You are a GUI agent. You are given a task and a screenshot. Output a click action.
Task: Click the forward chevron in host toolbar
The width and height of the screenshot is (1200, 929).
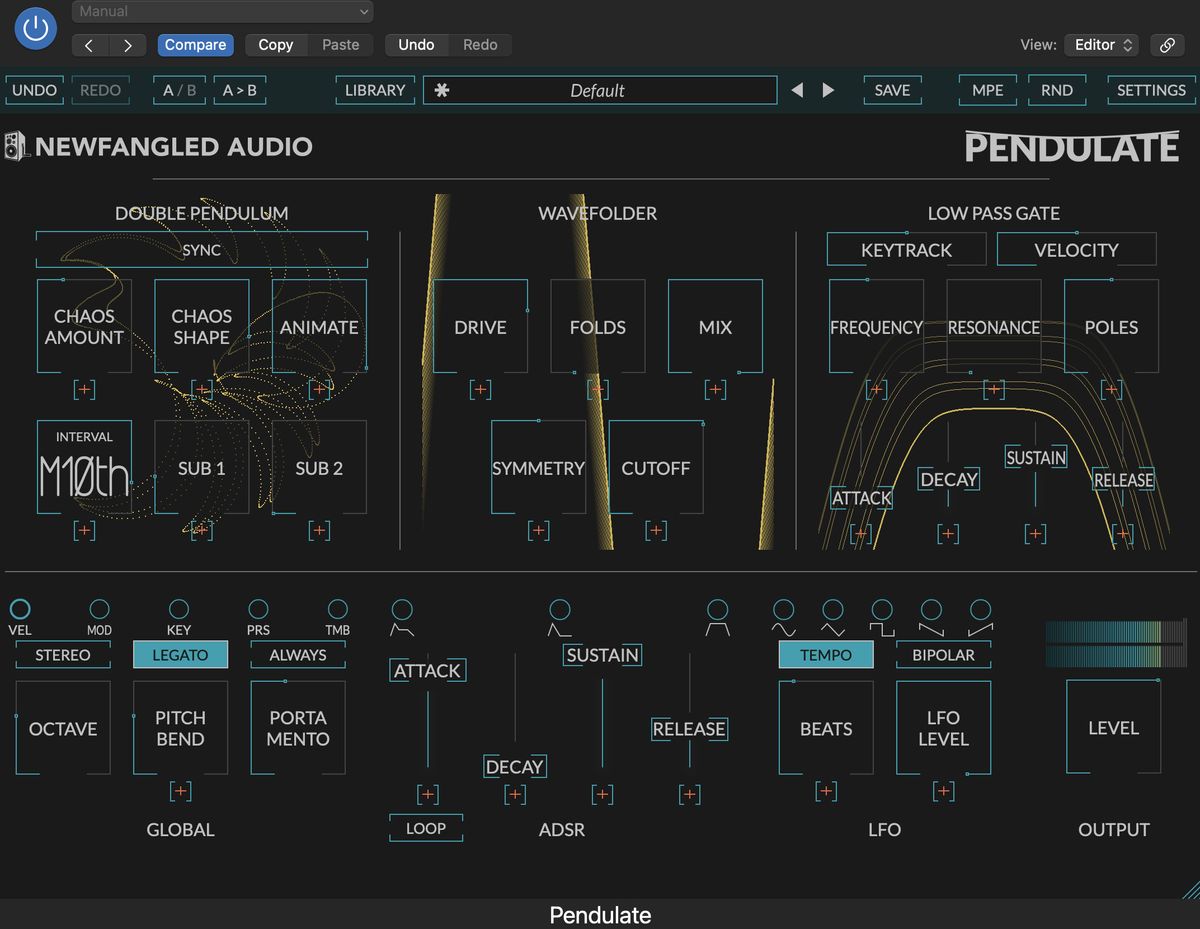point(128,45)
